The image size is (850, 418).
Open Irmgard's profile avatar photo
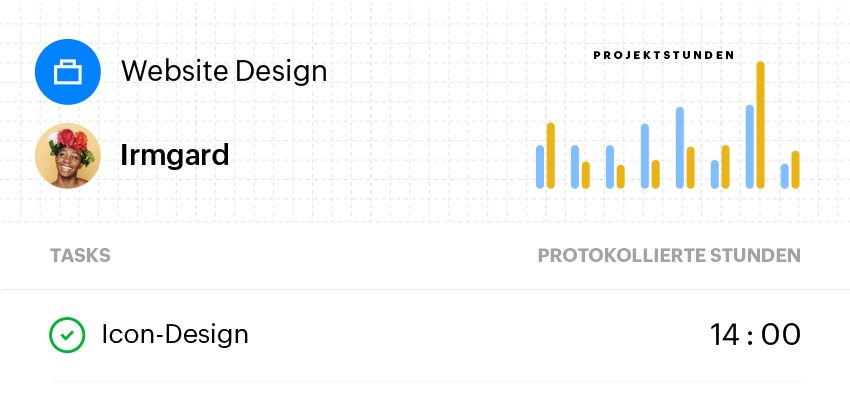click(x=68, y=155)
